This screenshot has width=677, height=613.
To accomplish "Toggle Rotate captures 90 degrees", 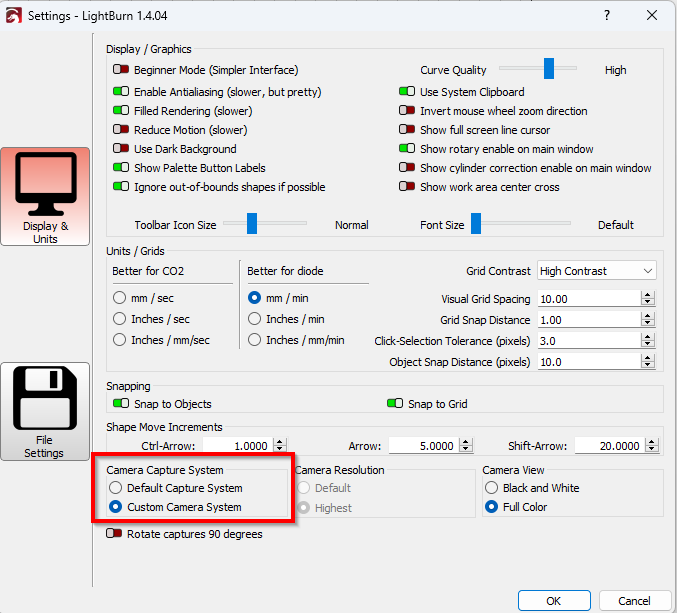I will coord(114,534).
